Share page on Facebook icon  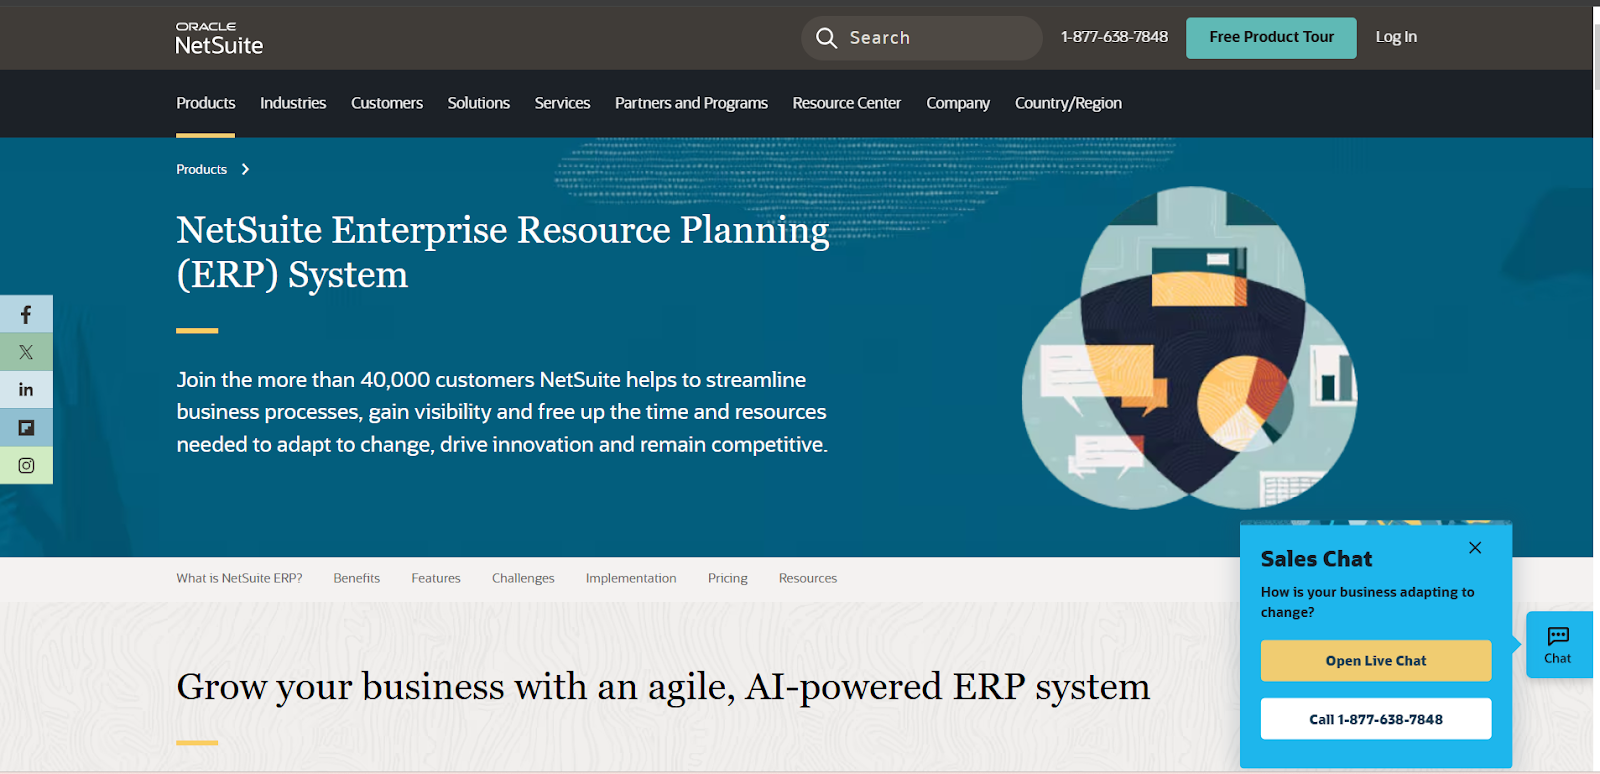click(x=26, y=314)
